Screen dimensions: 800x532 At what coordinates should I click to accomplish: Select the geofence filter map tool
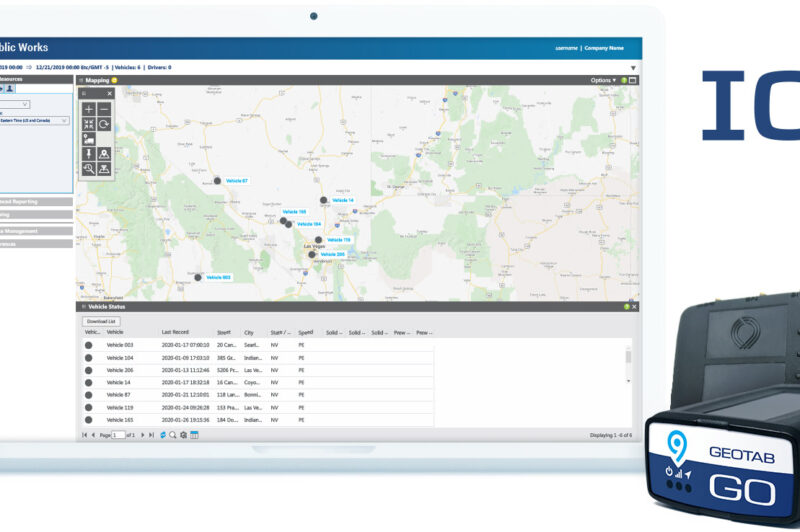coord(104,169)
